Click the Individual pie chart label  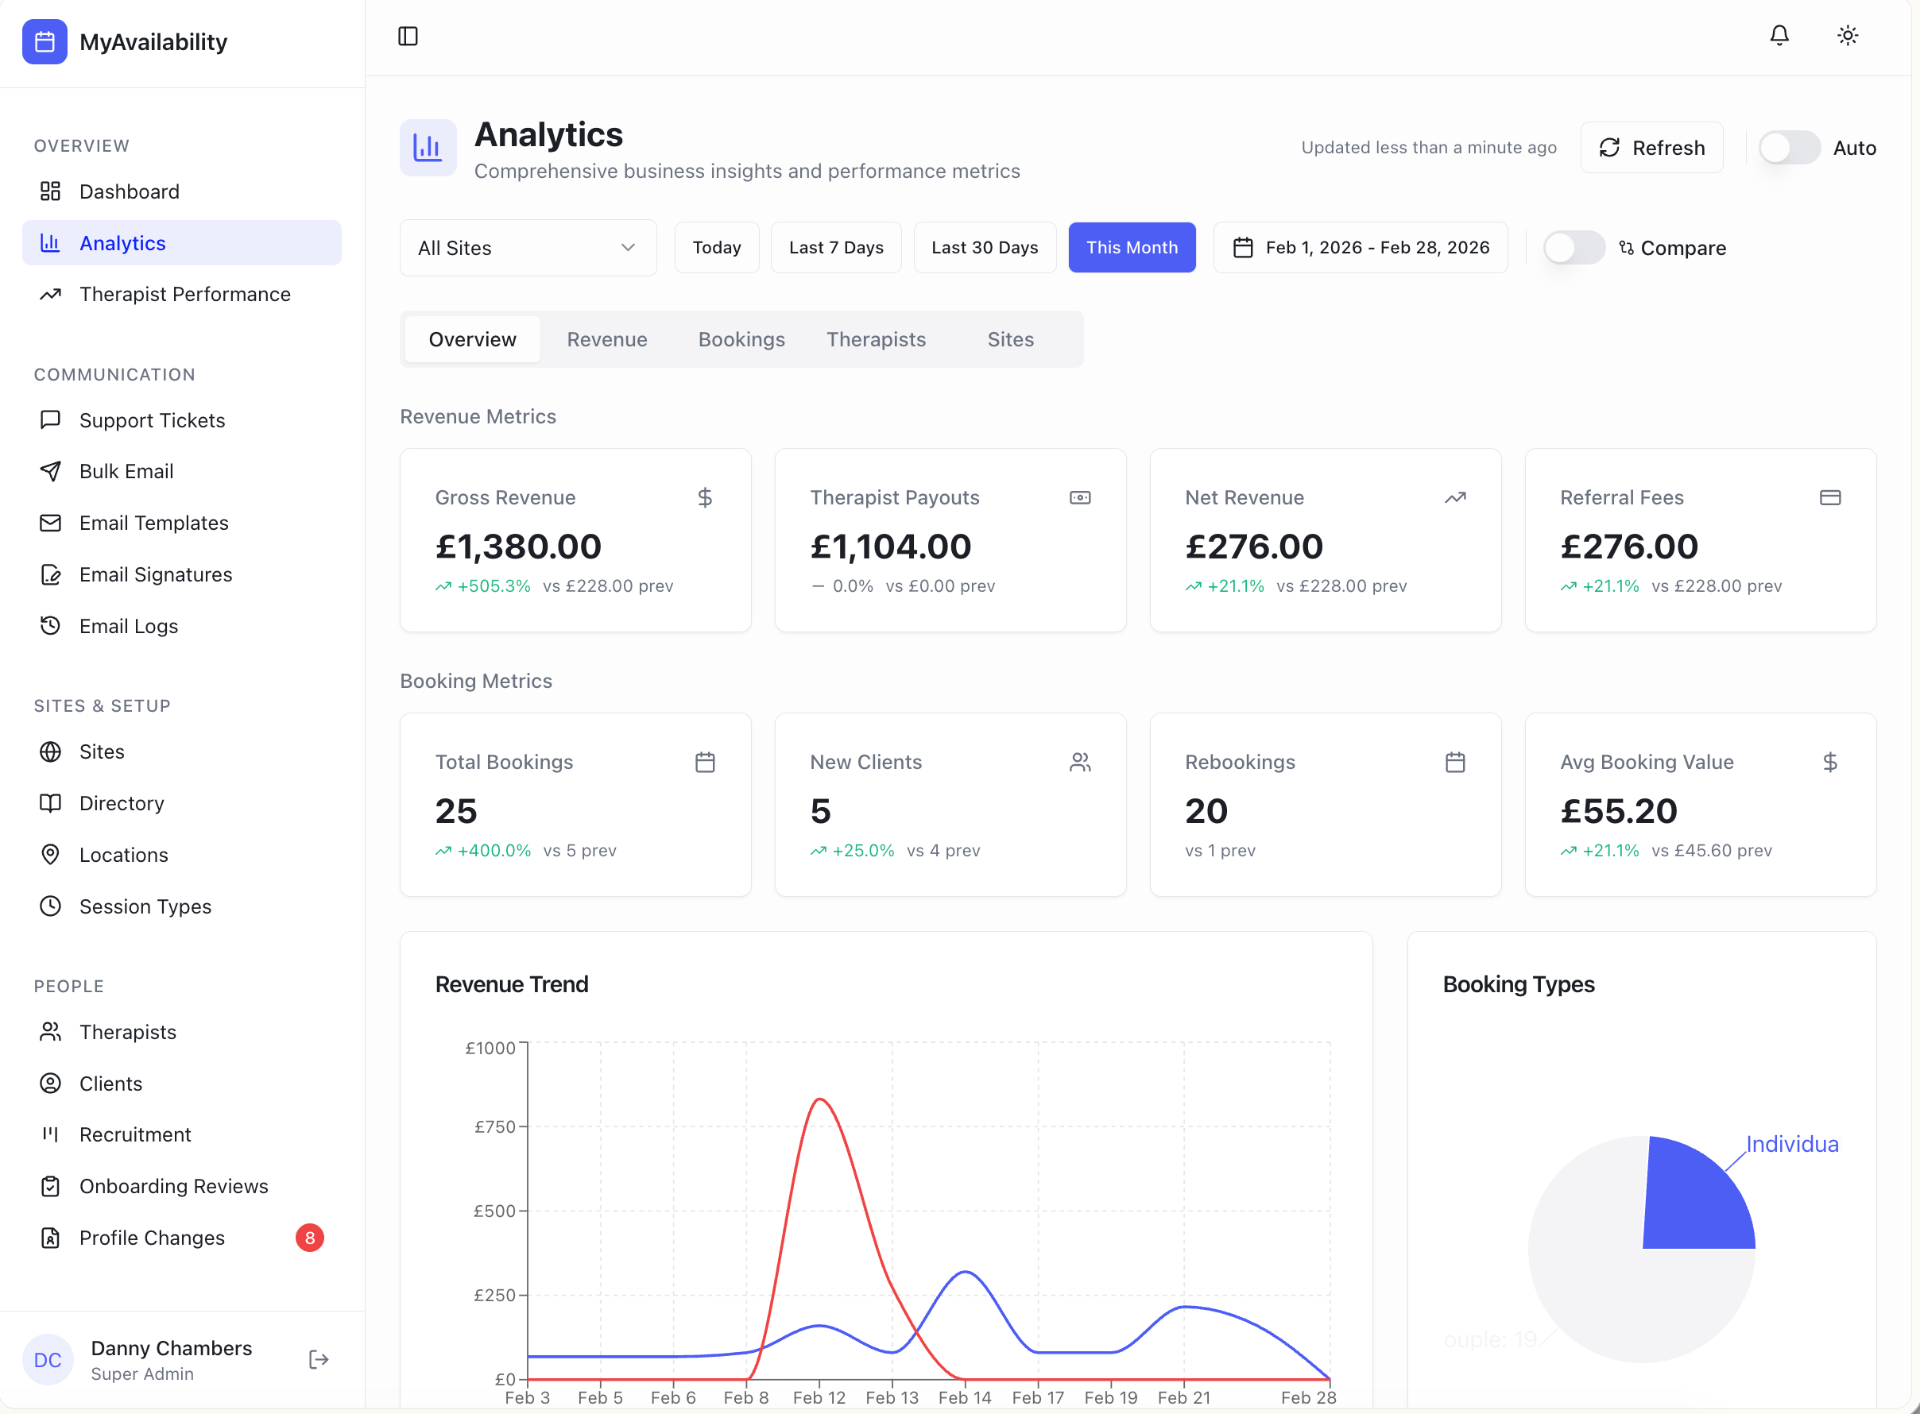tap(1792, 1144)
